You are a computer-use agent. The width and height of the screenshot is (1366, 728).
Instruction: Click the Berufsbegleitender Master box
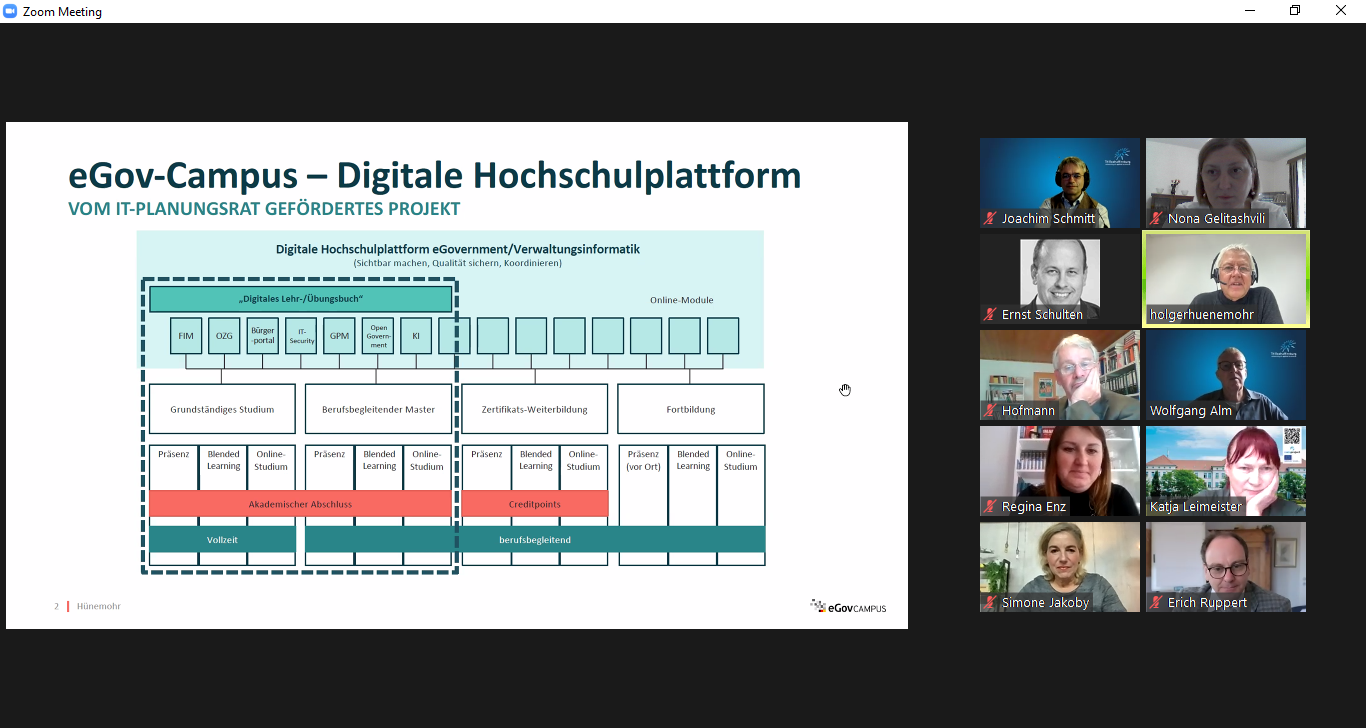pos(378,409)
